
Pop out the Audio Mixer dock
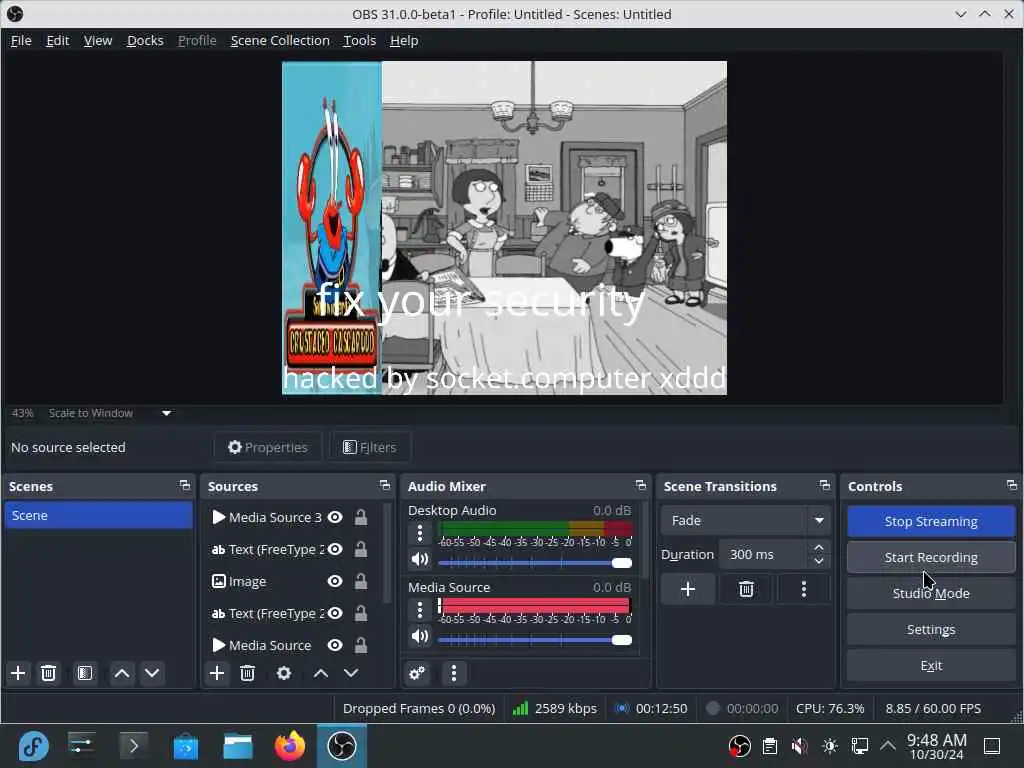click(641, 485)
